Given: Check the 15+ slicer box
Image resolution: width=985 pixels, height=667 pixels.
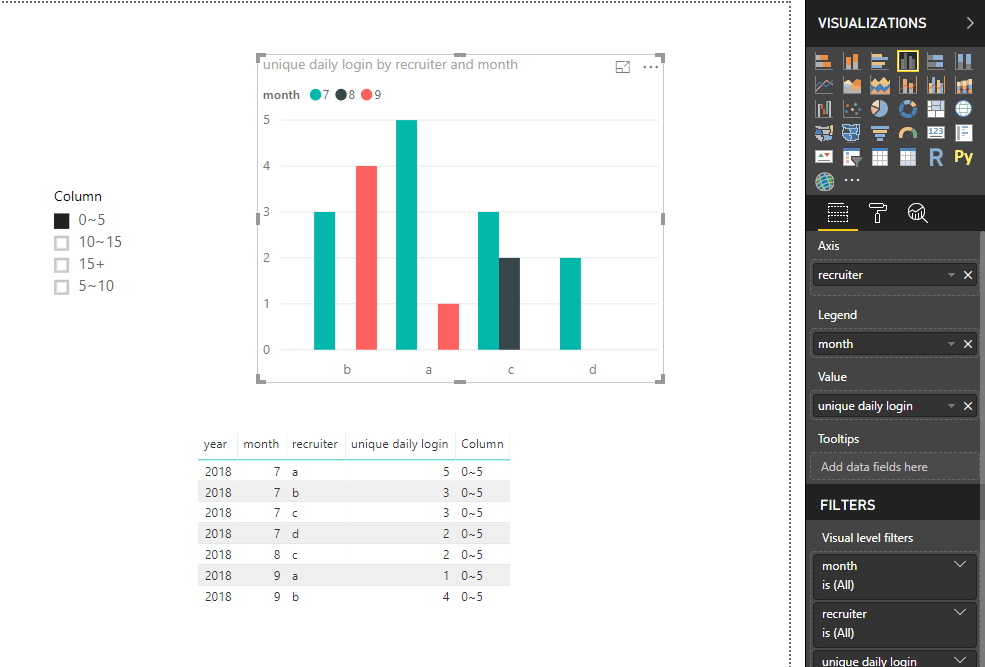Looking at the screenshot, I should coord(62,265).
